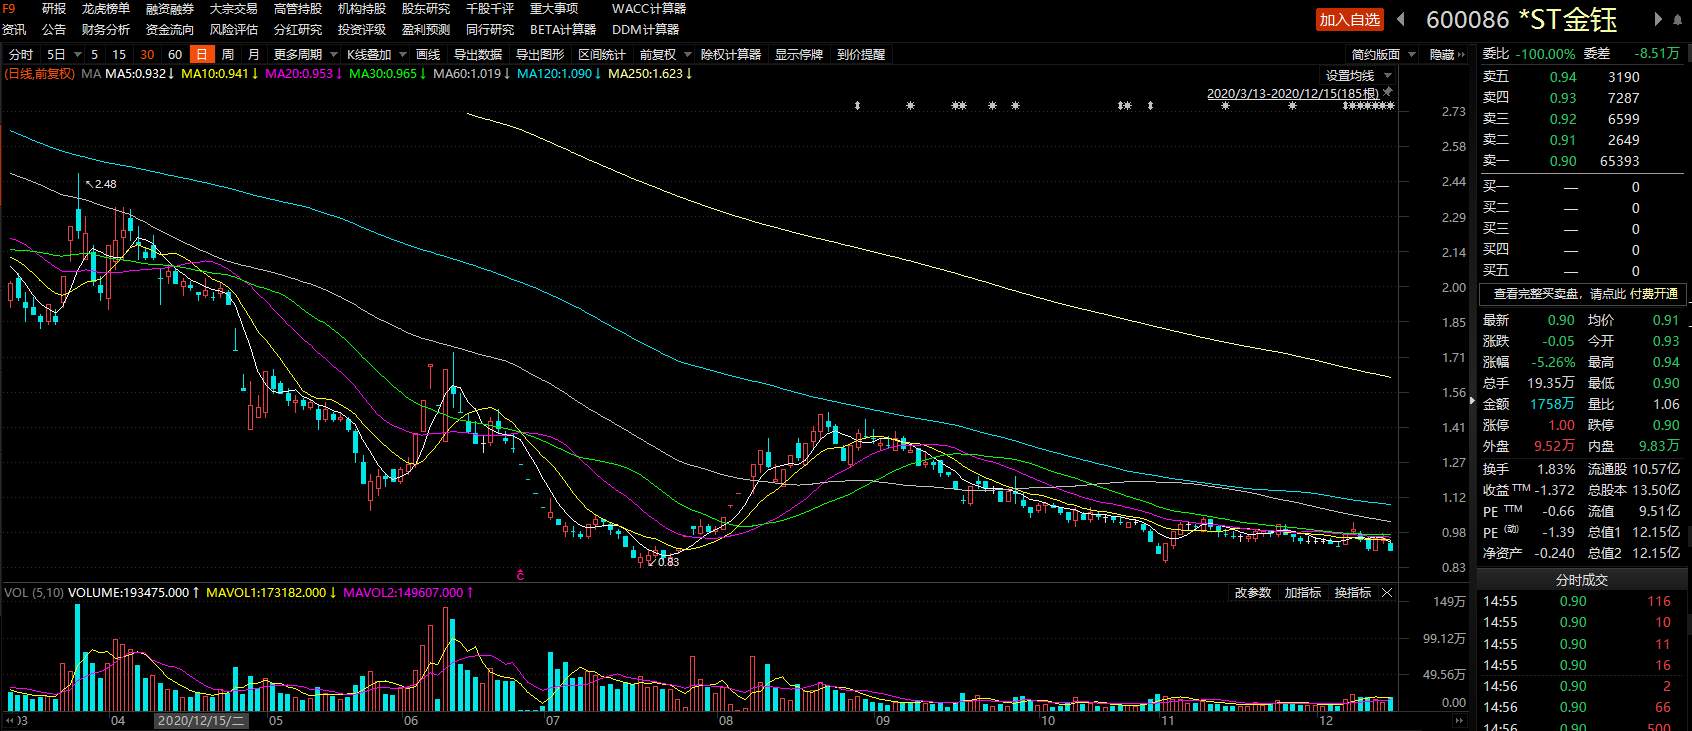Image resolution: width=1692 pixels, height=731 pixels.
Task: Open the 龙虎榜单 menu item
Action: [x=106, y=9]
